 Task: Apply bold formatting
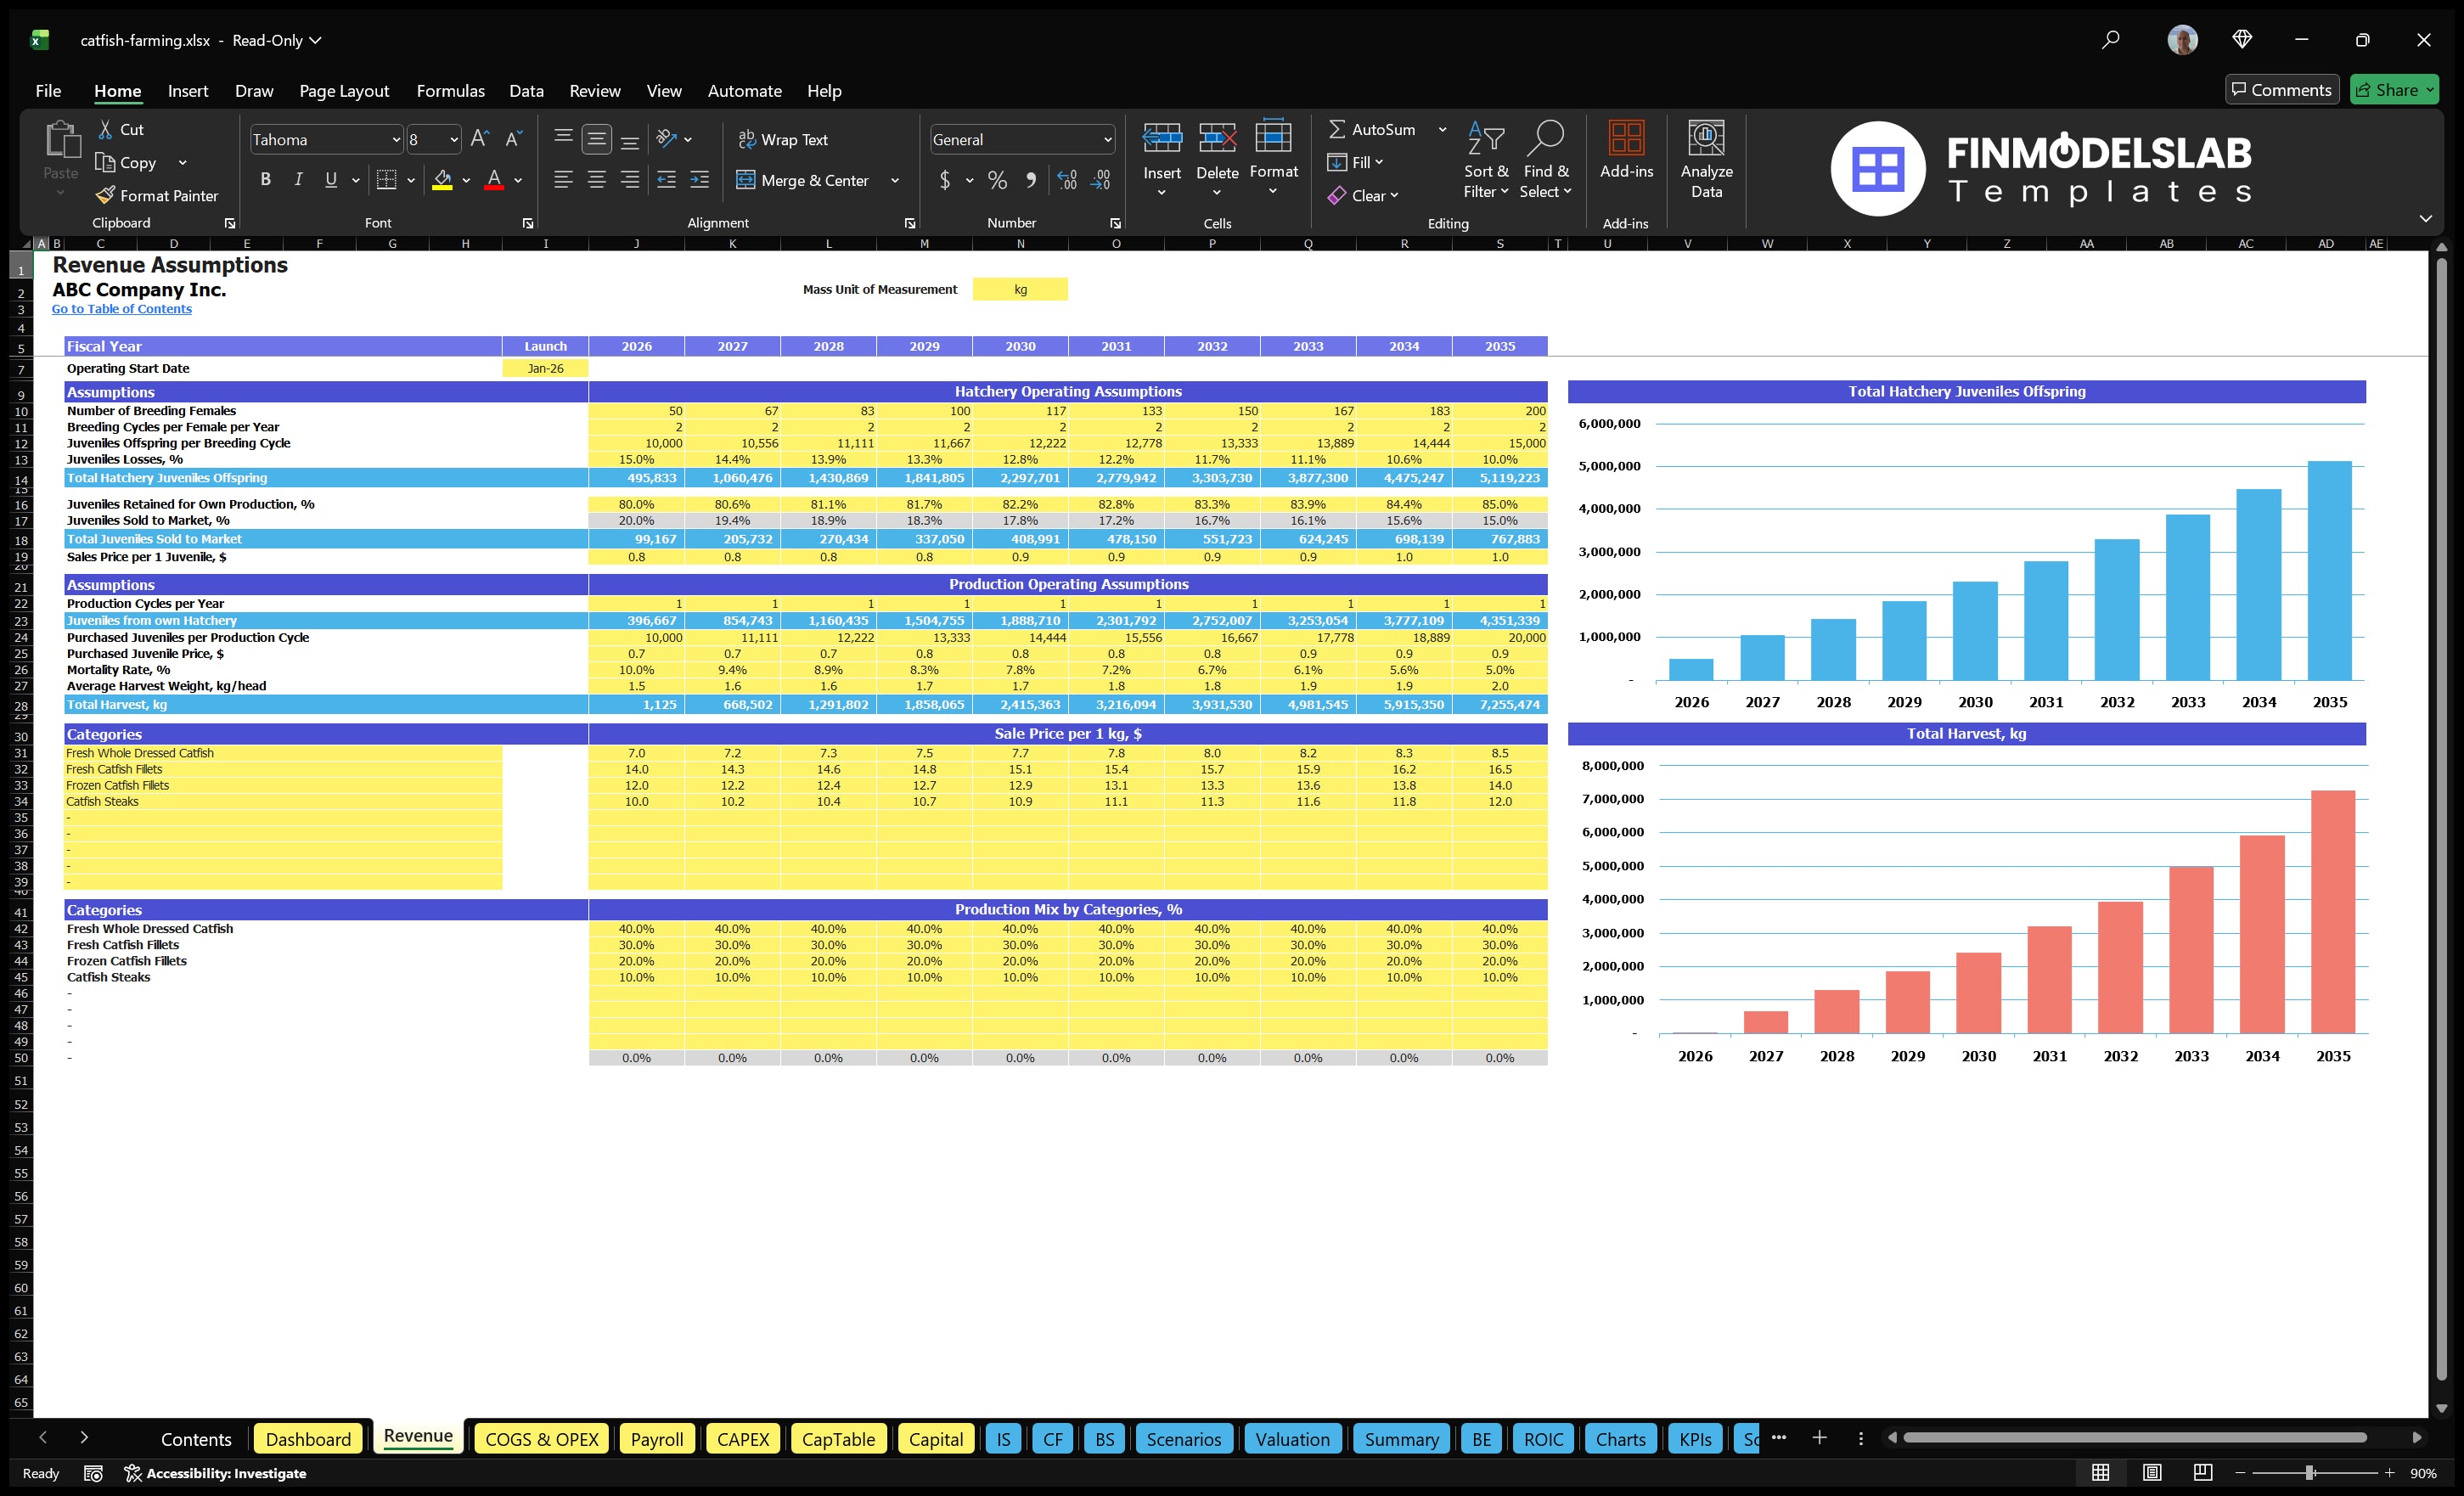[x=265, y=179]
